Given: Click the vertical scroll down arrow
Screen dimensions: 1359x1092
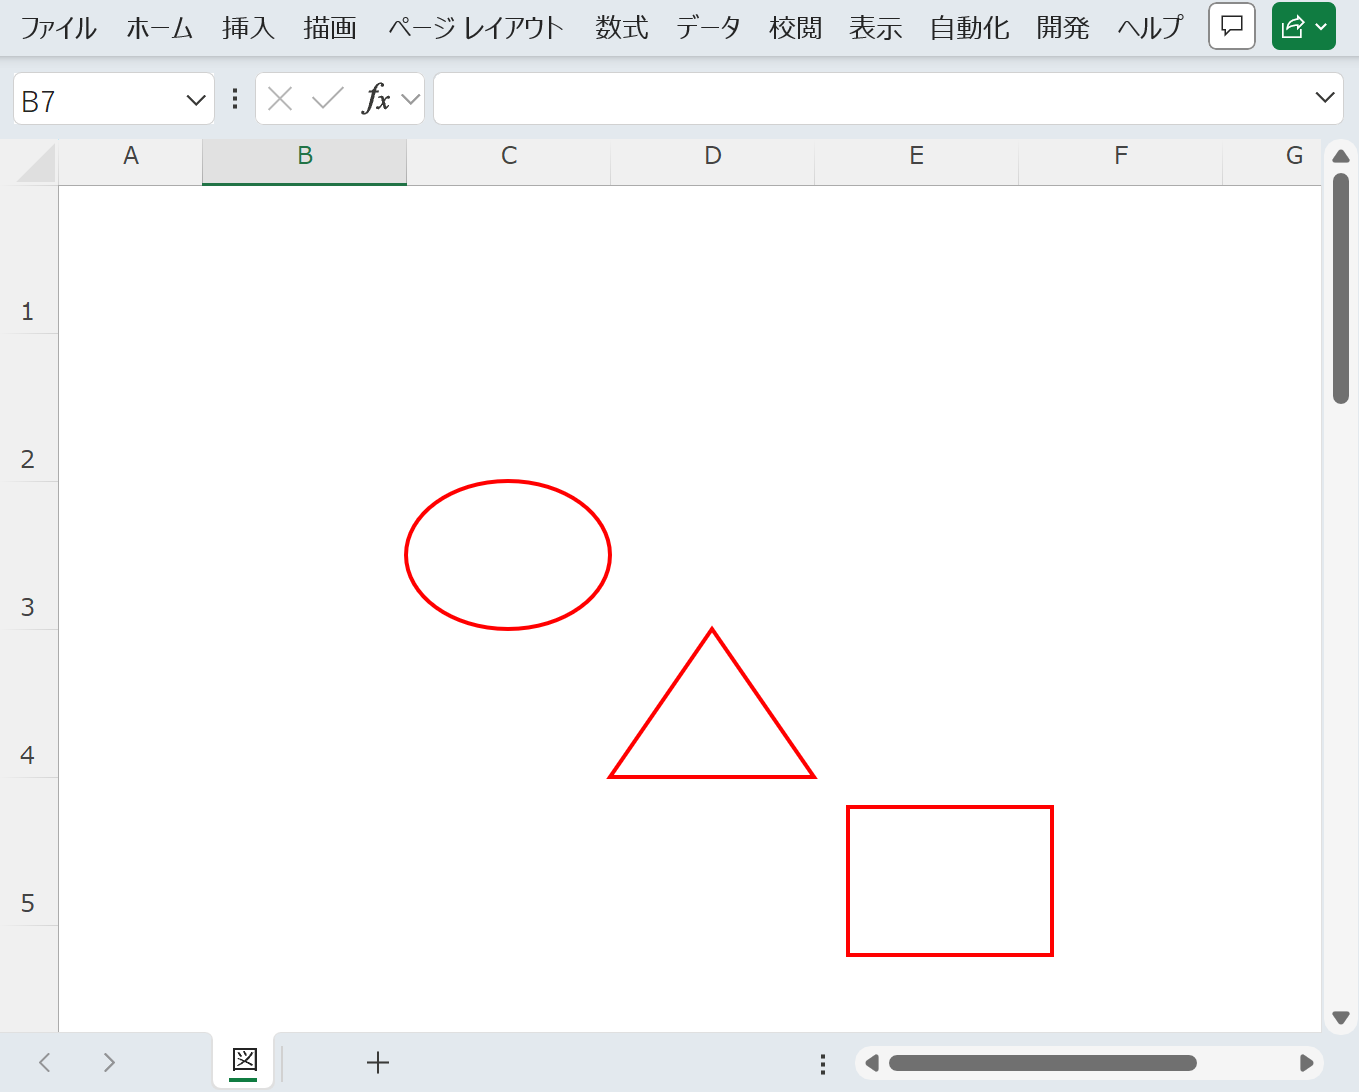Looking at the screenshot, I should coord(1341,1018).
